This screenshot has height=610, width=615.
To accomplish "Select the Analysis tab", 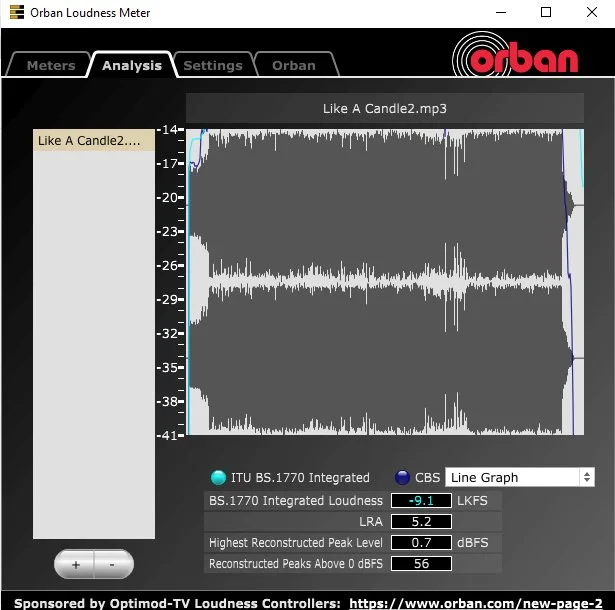I will click(131, 65).
